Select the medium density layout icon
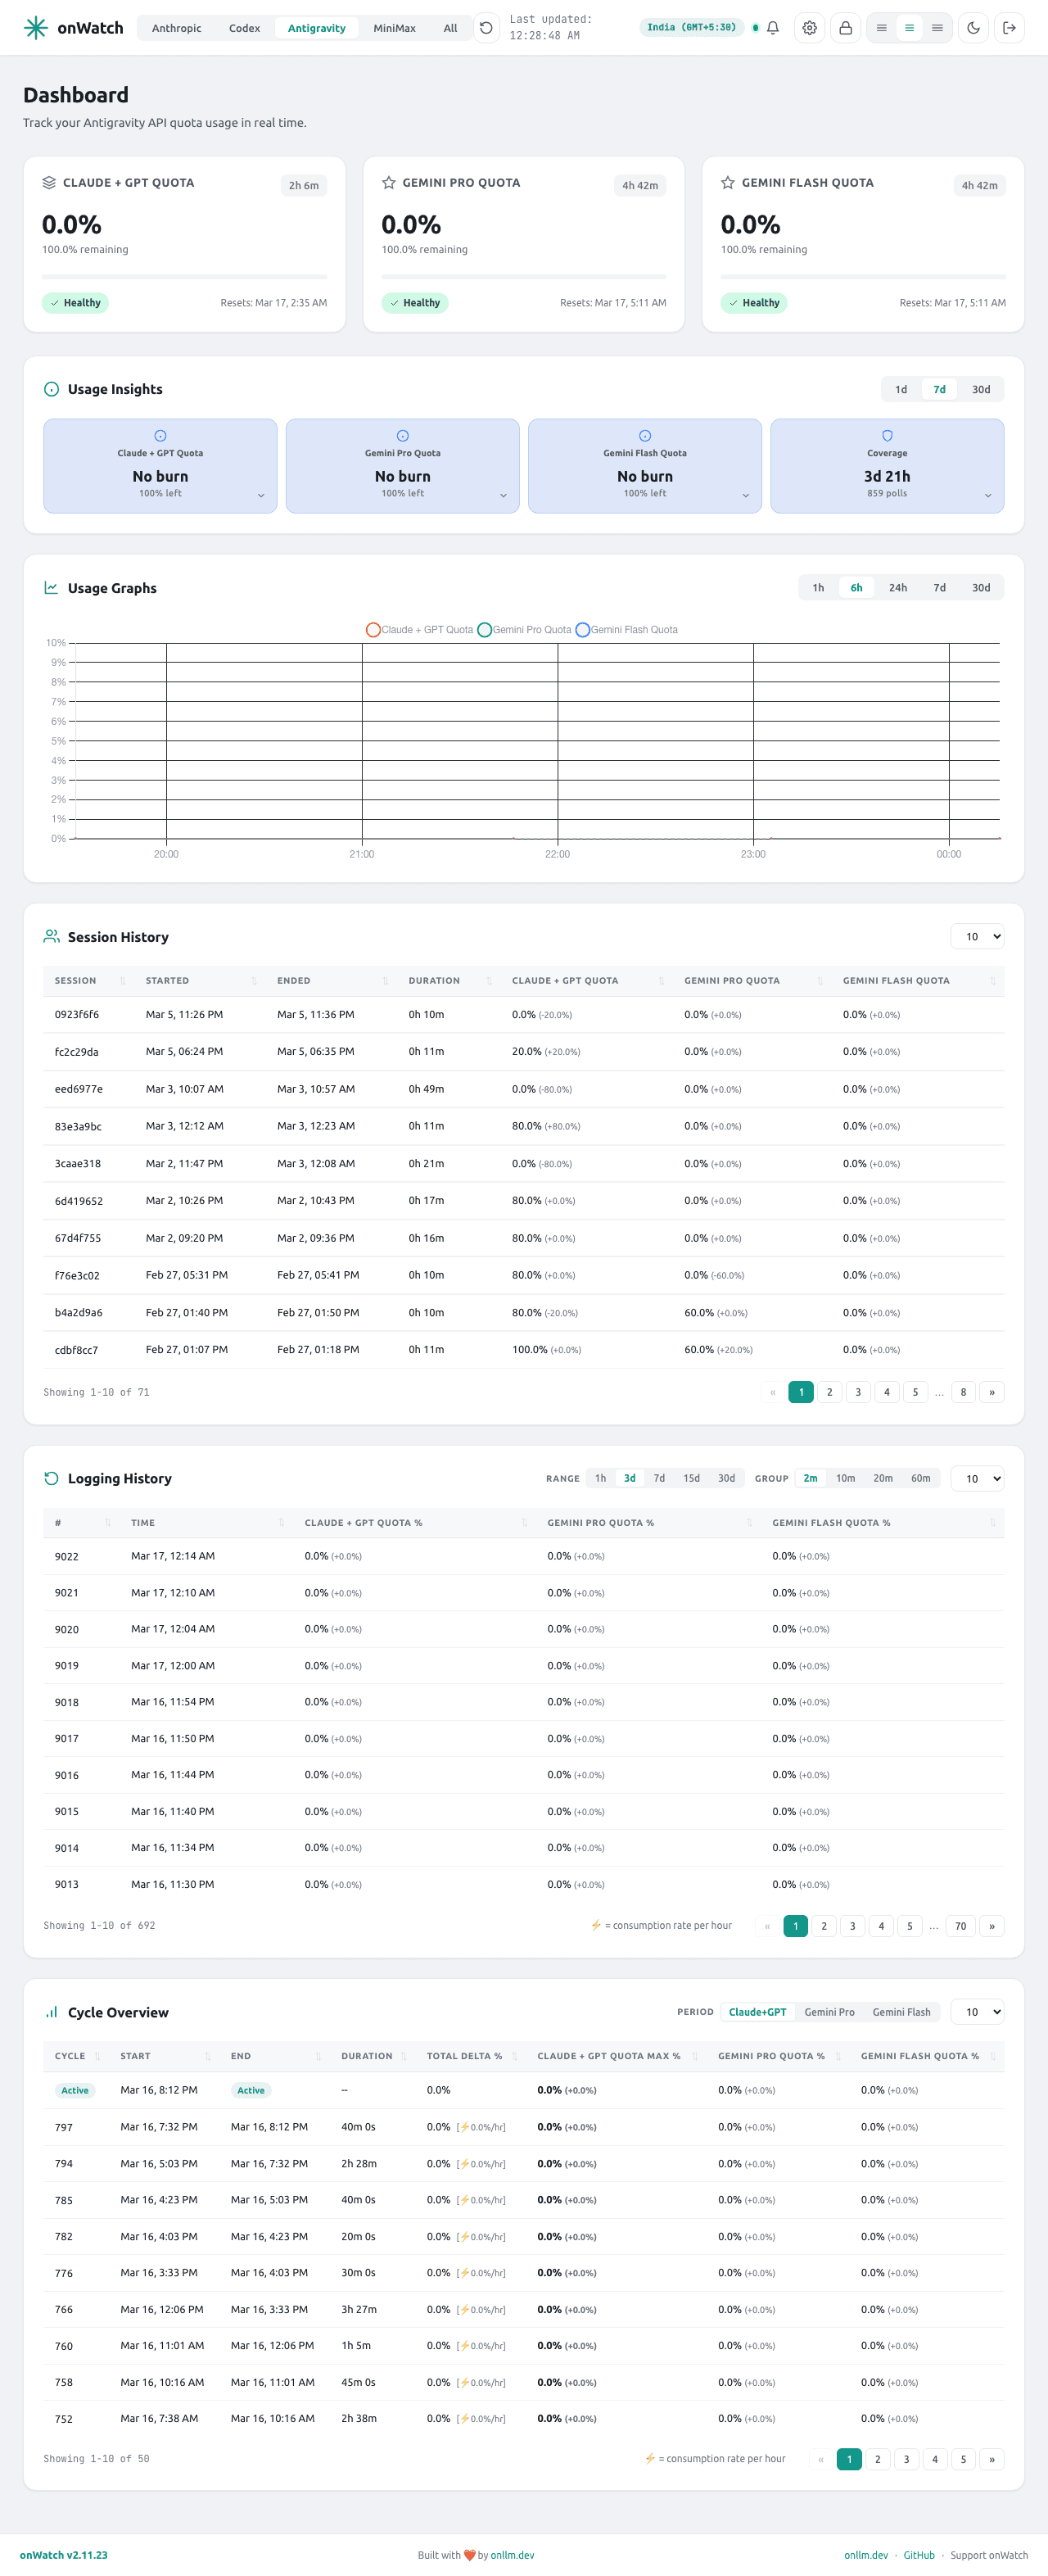The image size is (1048, 2576). pyautogui.click(x=910, y=28)
